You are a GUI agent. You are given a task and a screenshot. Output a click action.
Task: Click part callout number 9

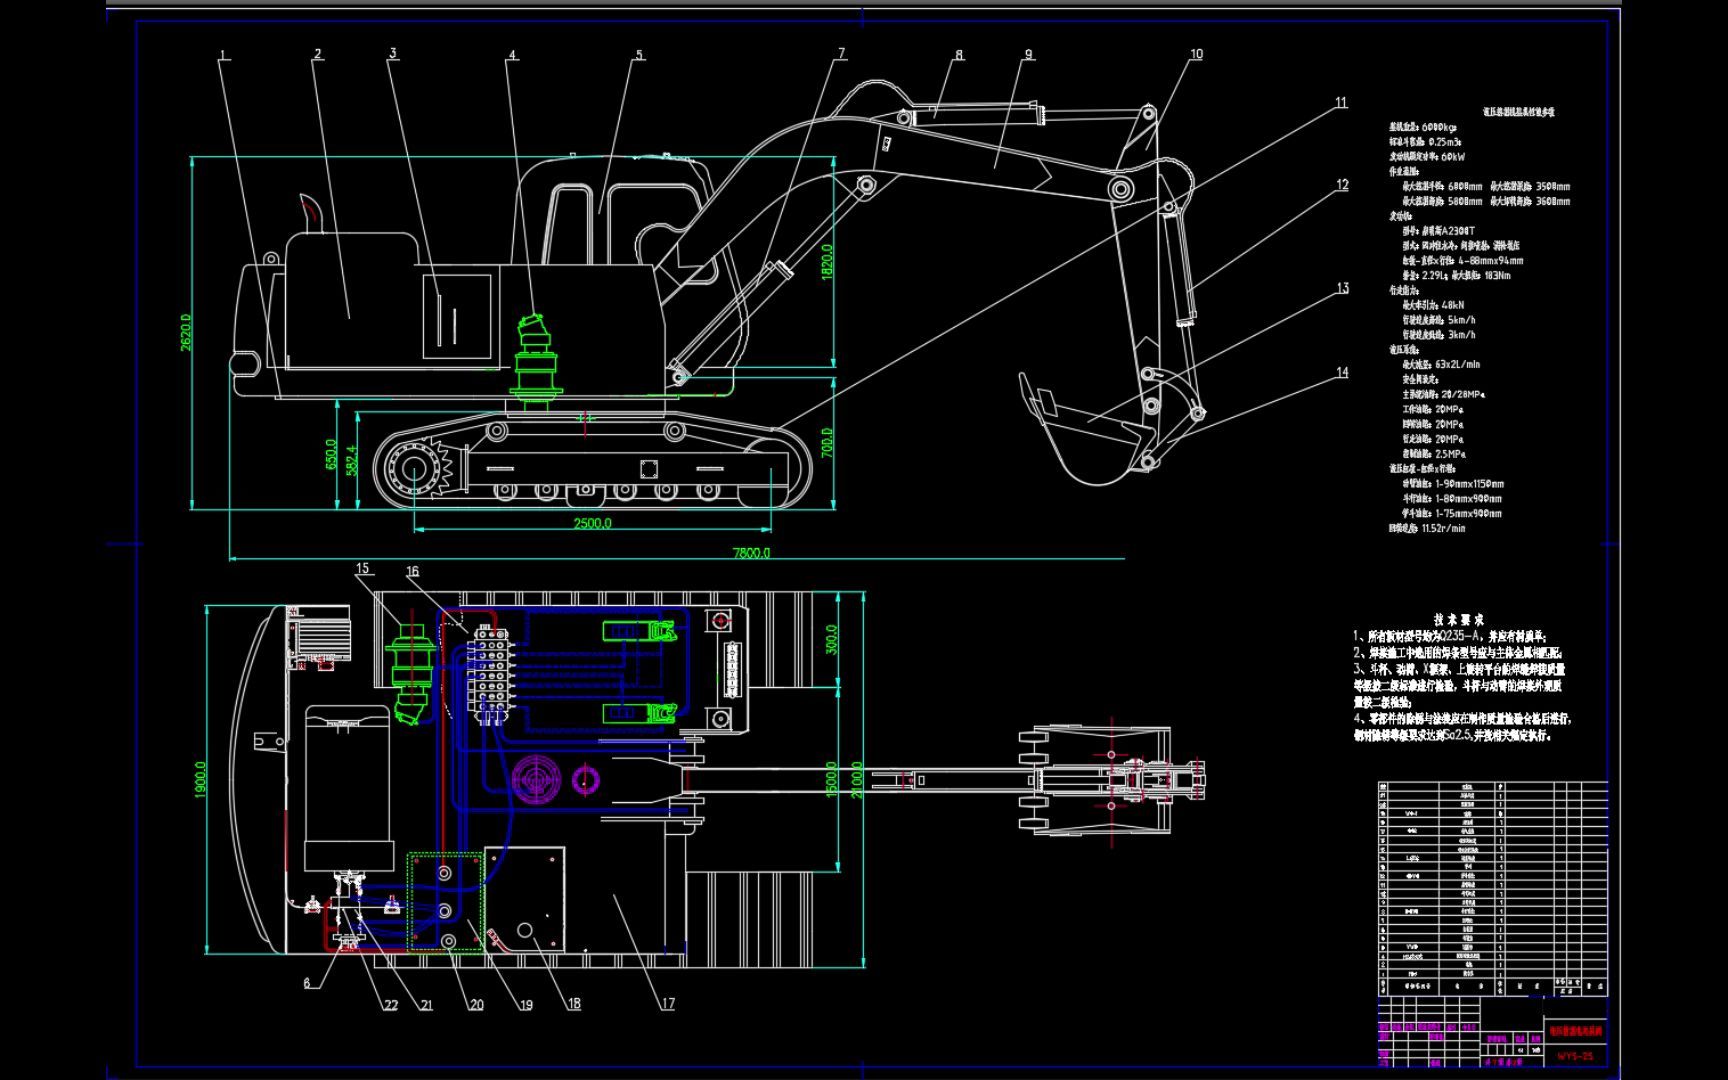click(1028, 55)
